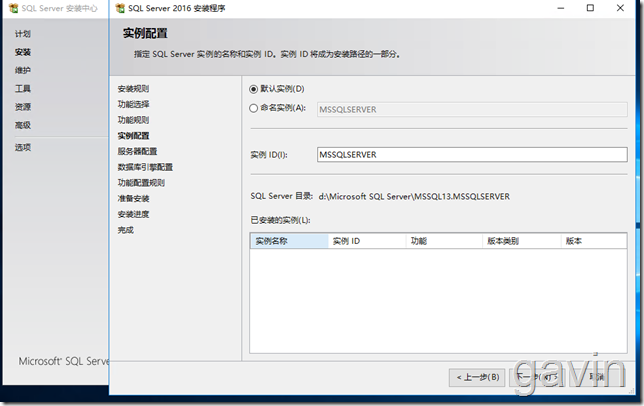The width and height of the screenshot is (644, 406).
Task: Click the 安装进度 step in wizard list
Action: (133, 214)
